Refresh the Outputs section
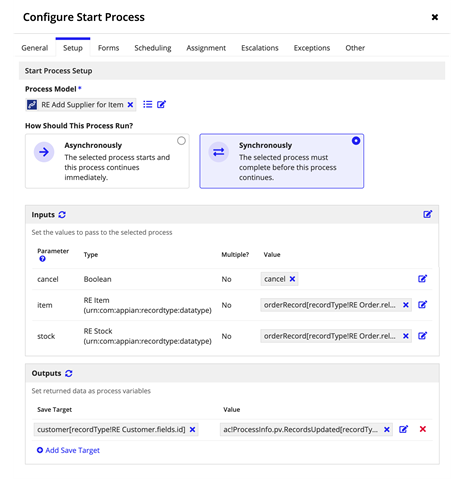Viewport: 451px width, 480px height. [69, 373]
